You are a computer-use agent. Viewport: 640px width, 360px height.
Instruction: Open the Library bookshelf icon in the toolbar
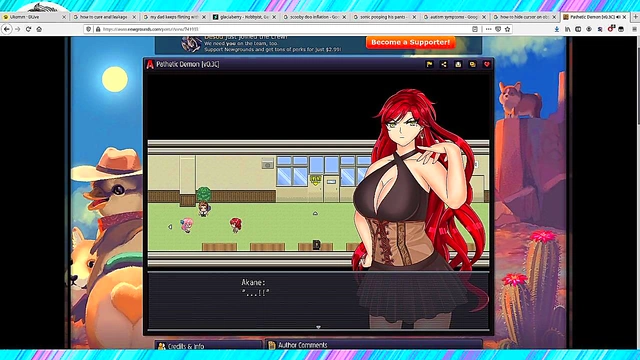click(568, 29)
